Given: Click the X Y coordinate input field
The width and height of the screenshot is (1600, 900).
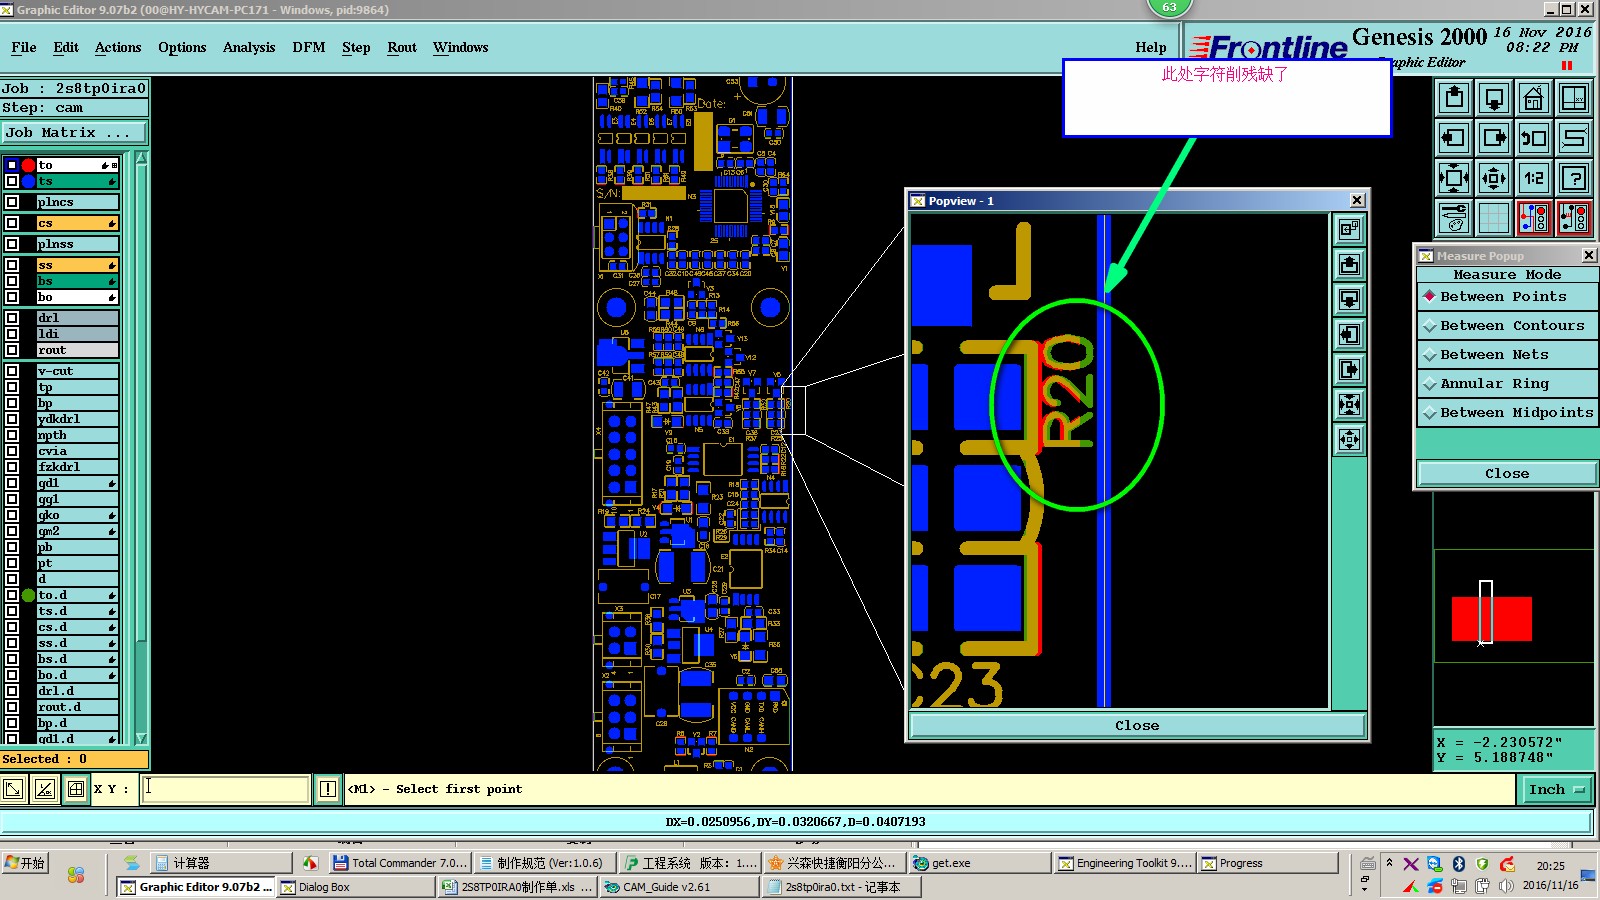Looking at the screenshot, I should point(225,789).
